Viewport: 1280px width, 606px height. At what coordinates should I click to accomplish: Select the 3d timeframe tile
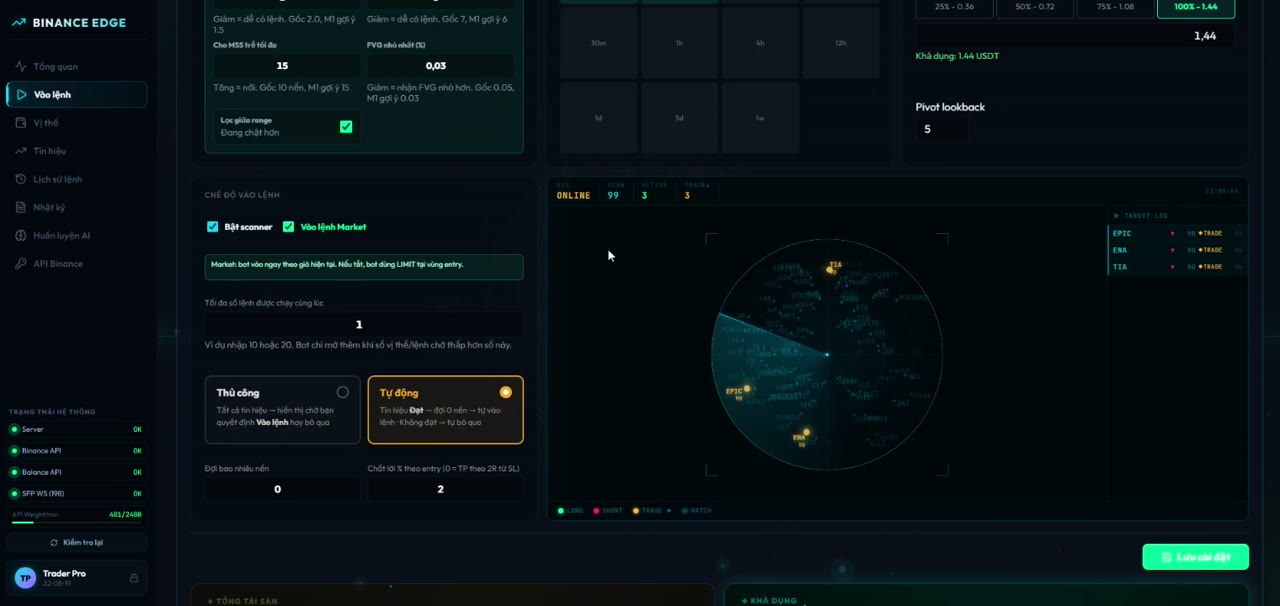(679, 118)
